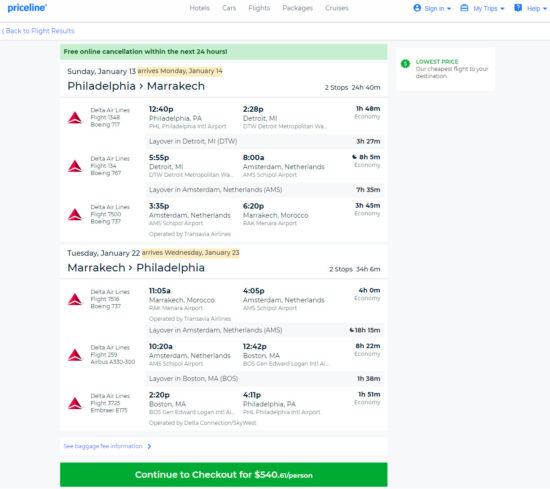The width and height of the screenshot is (550, 489).
Task: Open the Packages menu item
Action: pos(297,8)
